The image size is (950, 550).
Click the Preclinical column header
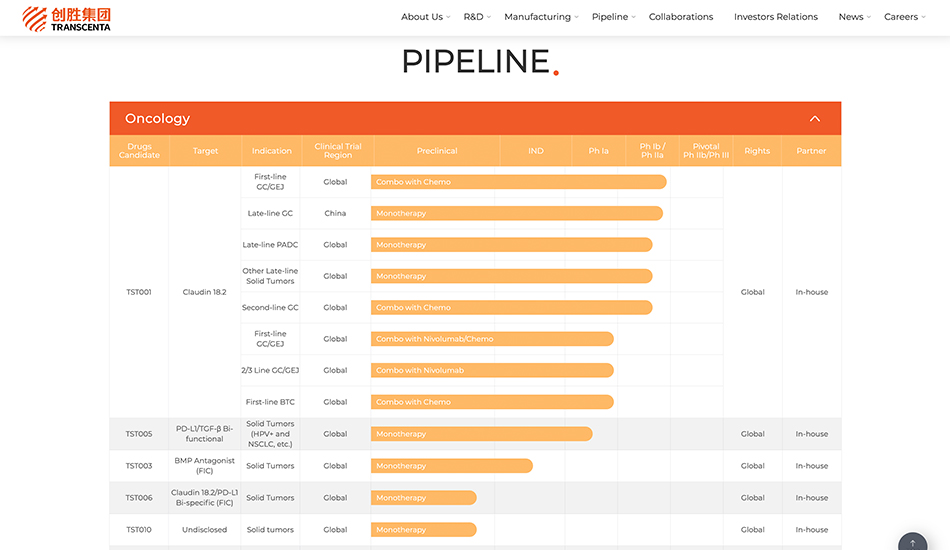tap(437, 151)
